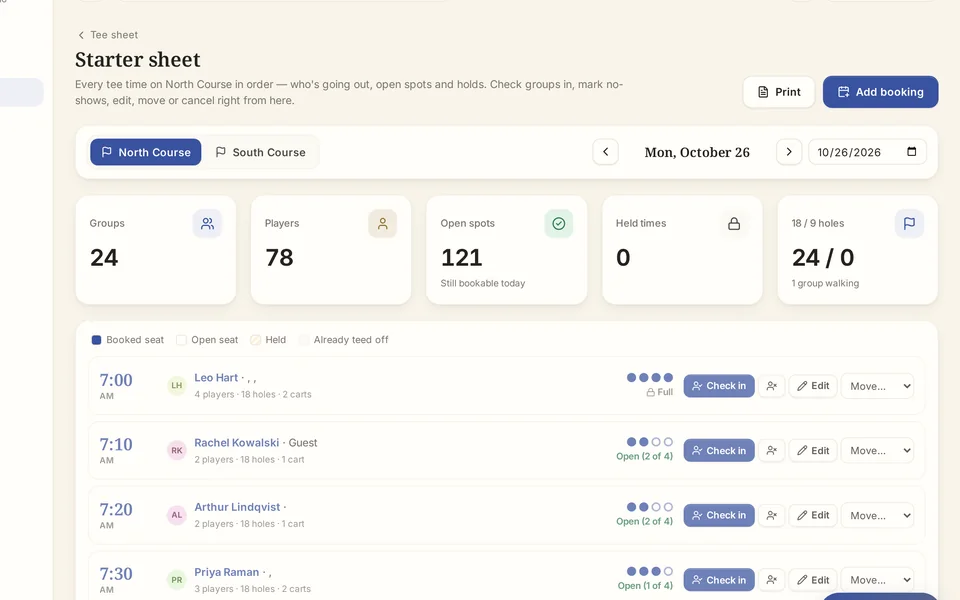
Task: Click the Already teed off legend label
Action: pos(351,340)
